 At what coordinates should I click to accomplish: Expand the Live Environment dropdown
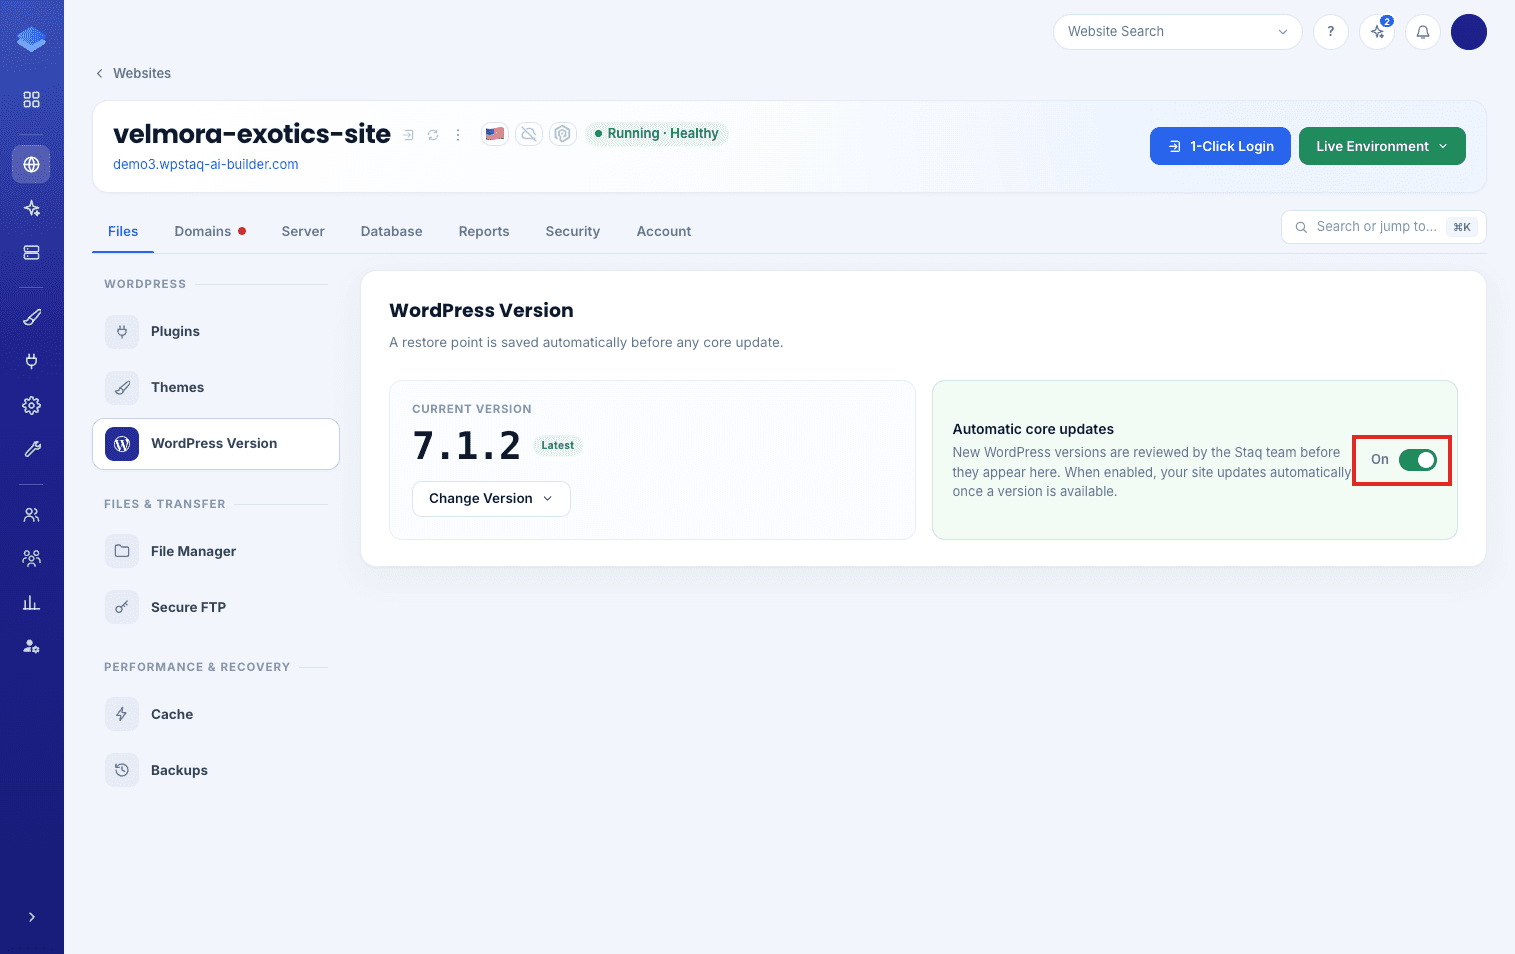(x=1382, y=146)
